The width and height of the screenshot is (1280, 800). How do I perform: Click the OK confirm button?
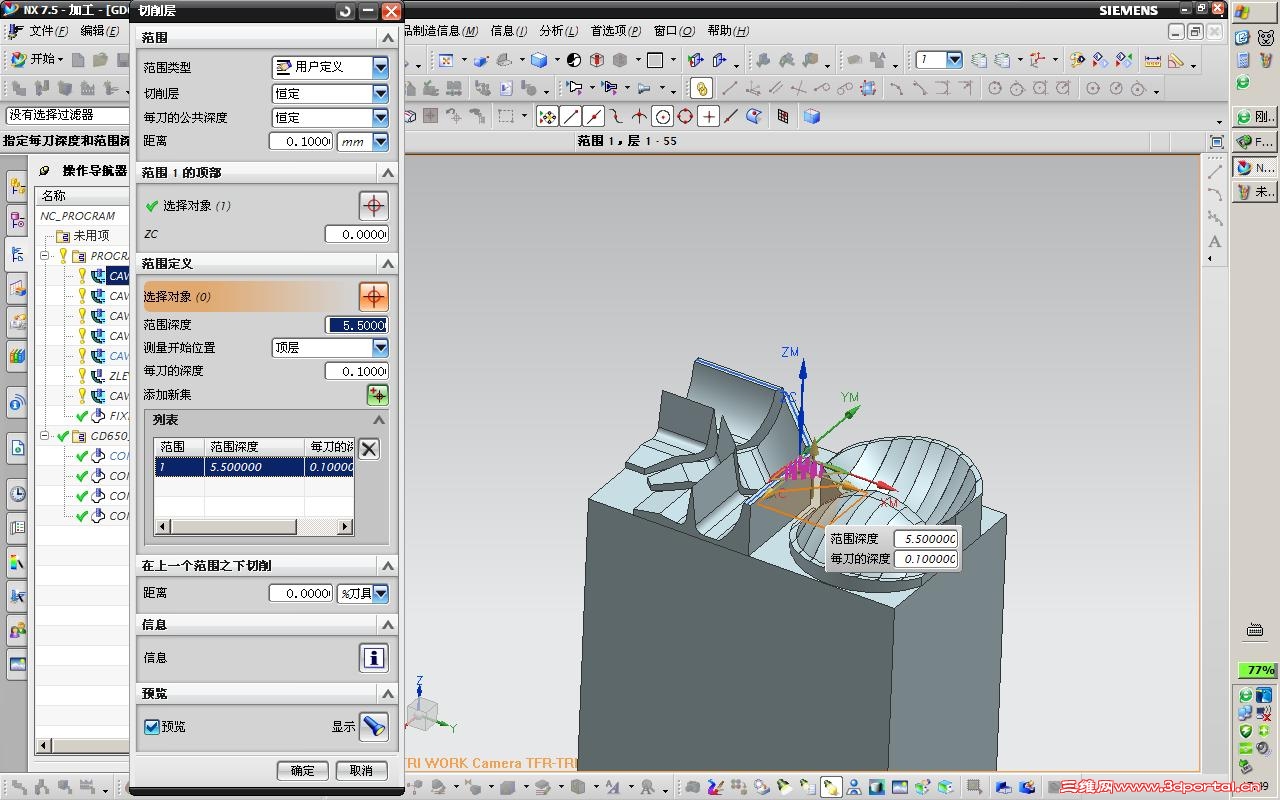(x=303, y=771)
